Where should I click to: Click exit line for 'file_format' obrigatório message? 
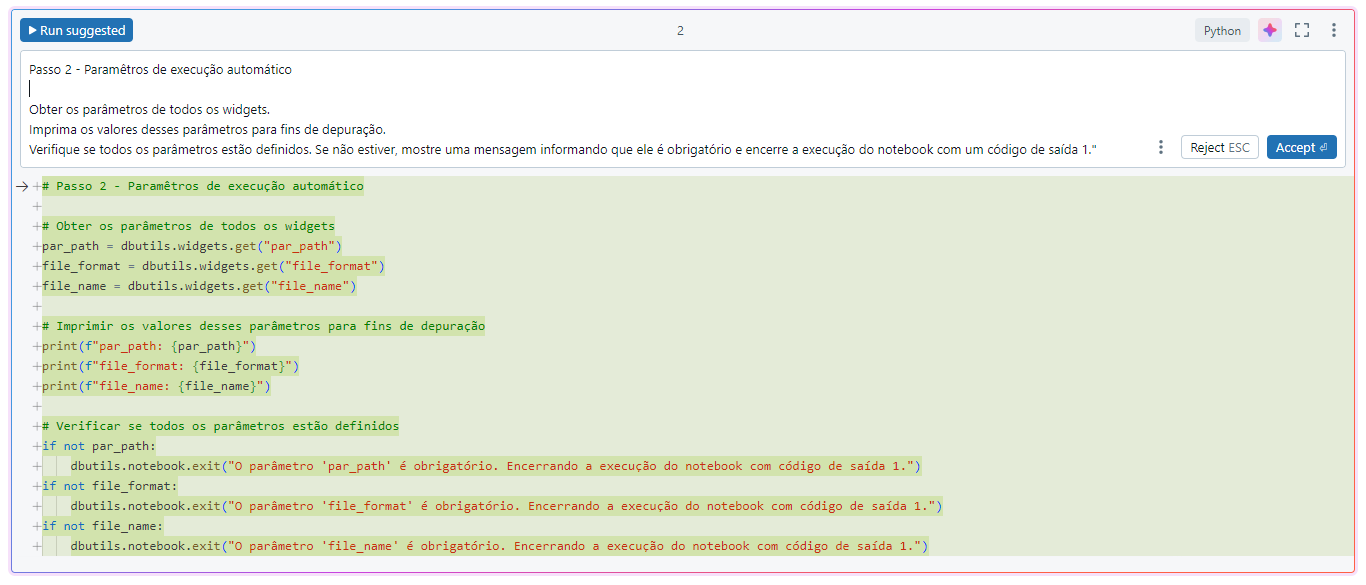click(x=507, y=506)
